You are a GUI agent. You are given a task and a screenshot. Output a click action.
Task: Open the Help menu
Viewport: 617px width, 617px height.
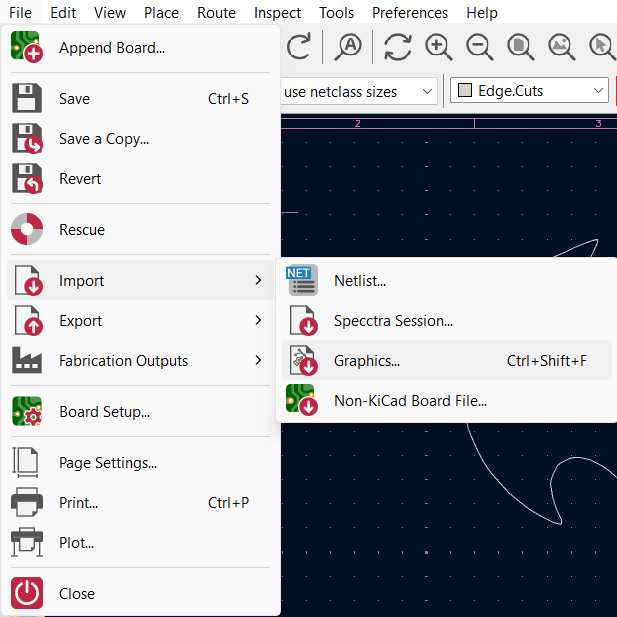[482, 13]
